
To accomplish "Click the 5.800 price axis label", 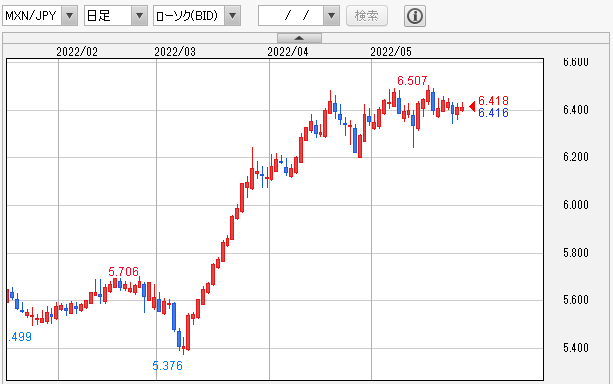I will (x=576, y=253).
